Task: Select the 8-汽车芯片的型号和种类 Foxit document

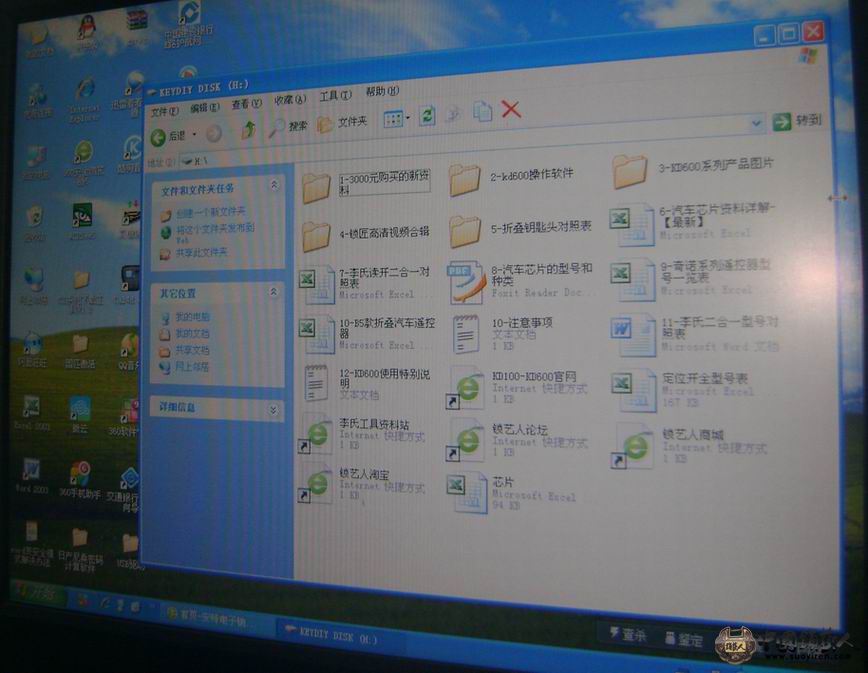Action: coord(521,282)
